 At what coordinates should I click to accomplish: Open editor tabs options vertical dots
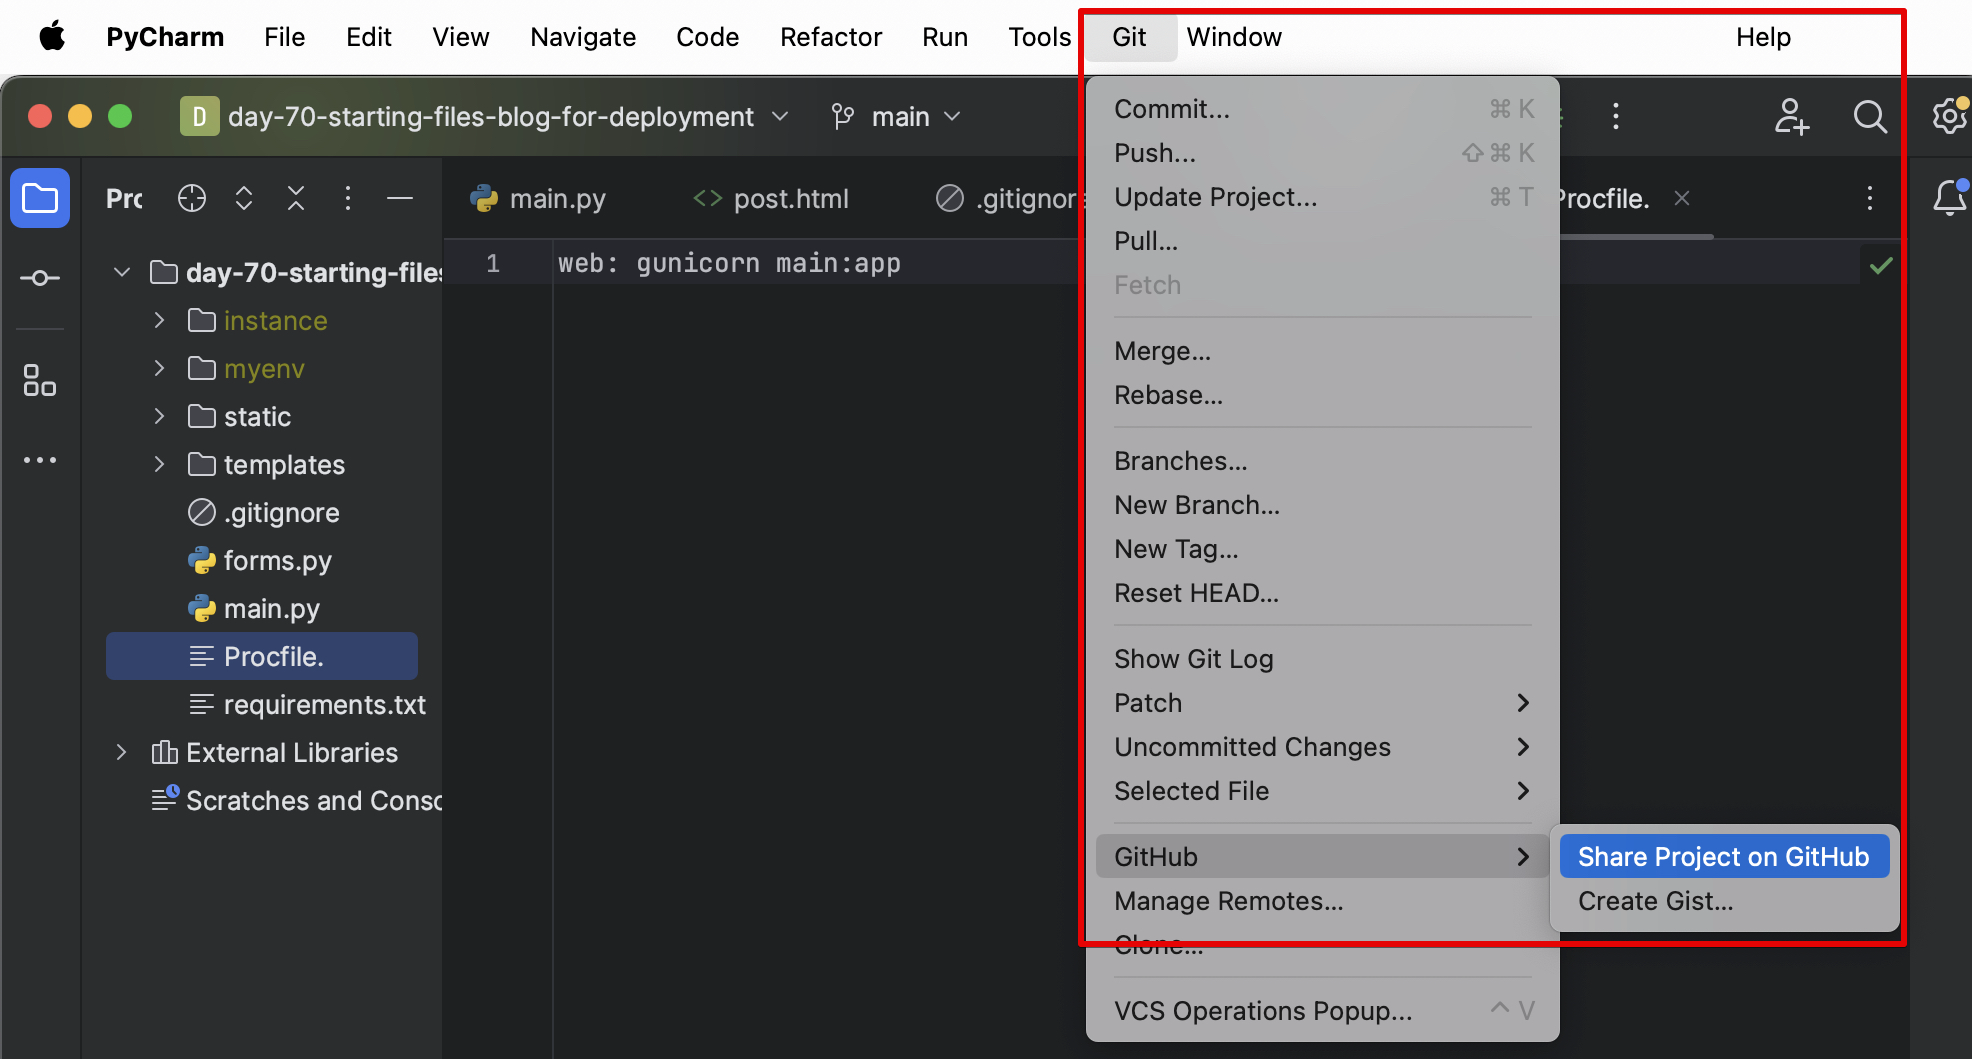pyautogui.click(x=1870, y=198)
